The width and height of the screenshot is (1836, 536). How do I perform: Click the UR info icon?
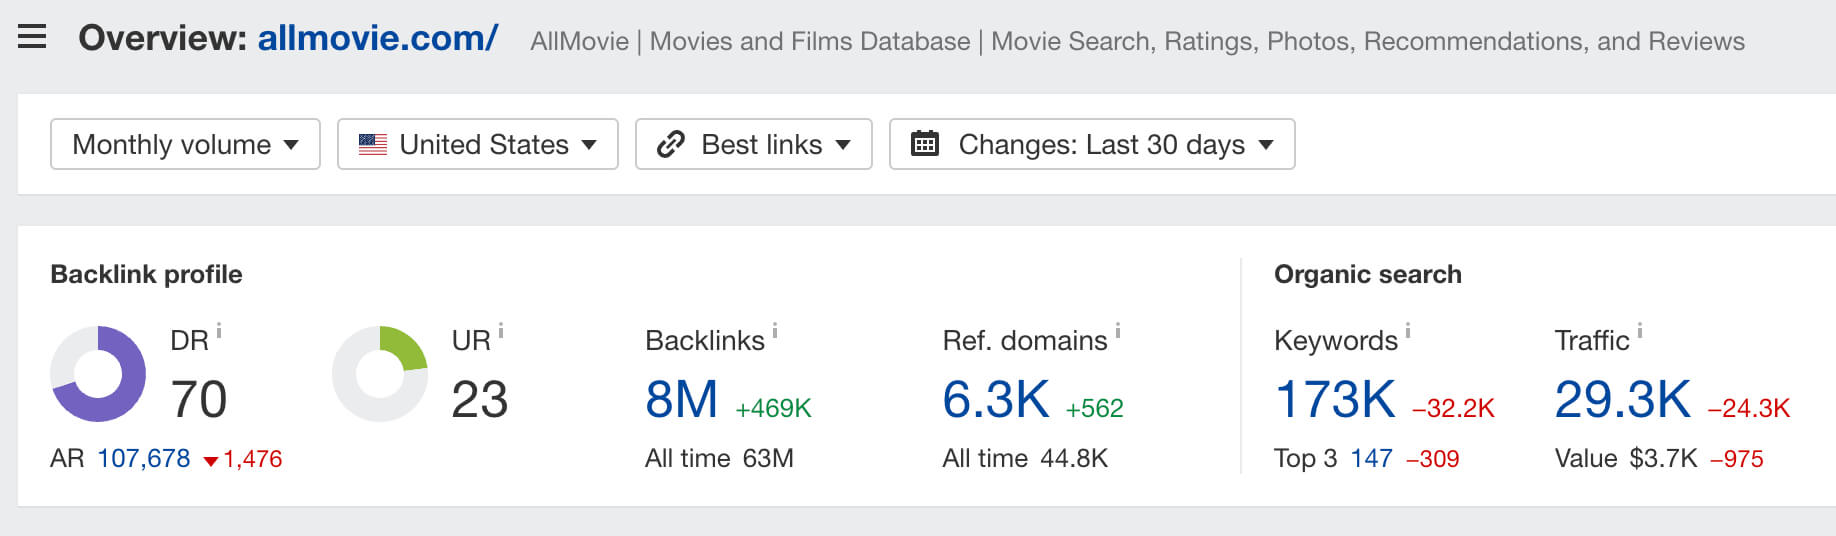coord(501,330)
